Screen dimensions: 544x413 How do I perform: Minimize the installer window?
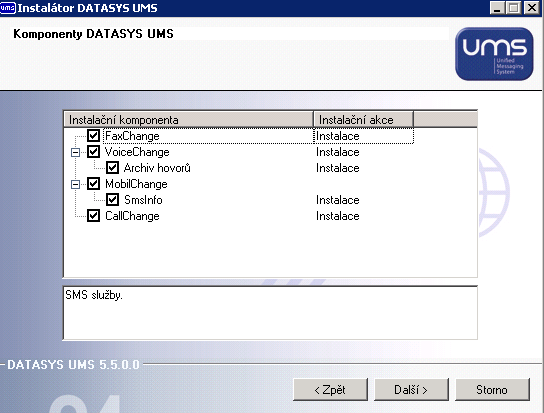pyautogui.click(x=497, y=8)
